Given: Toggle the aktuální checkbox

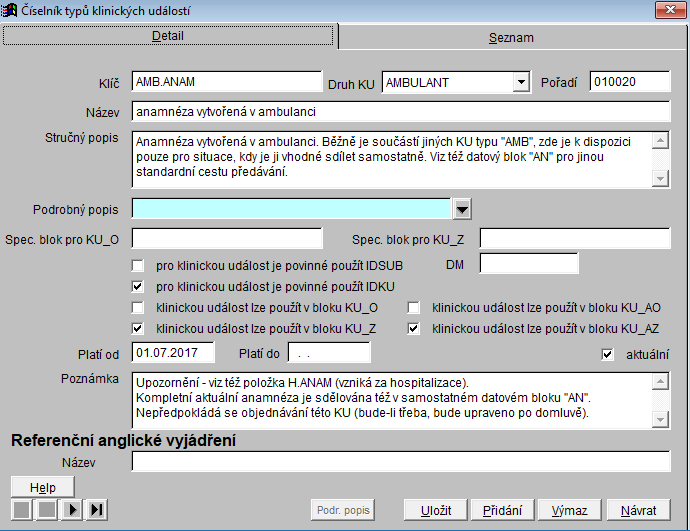Looking at the screenshot, I should click(x=607, y=353).
